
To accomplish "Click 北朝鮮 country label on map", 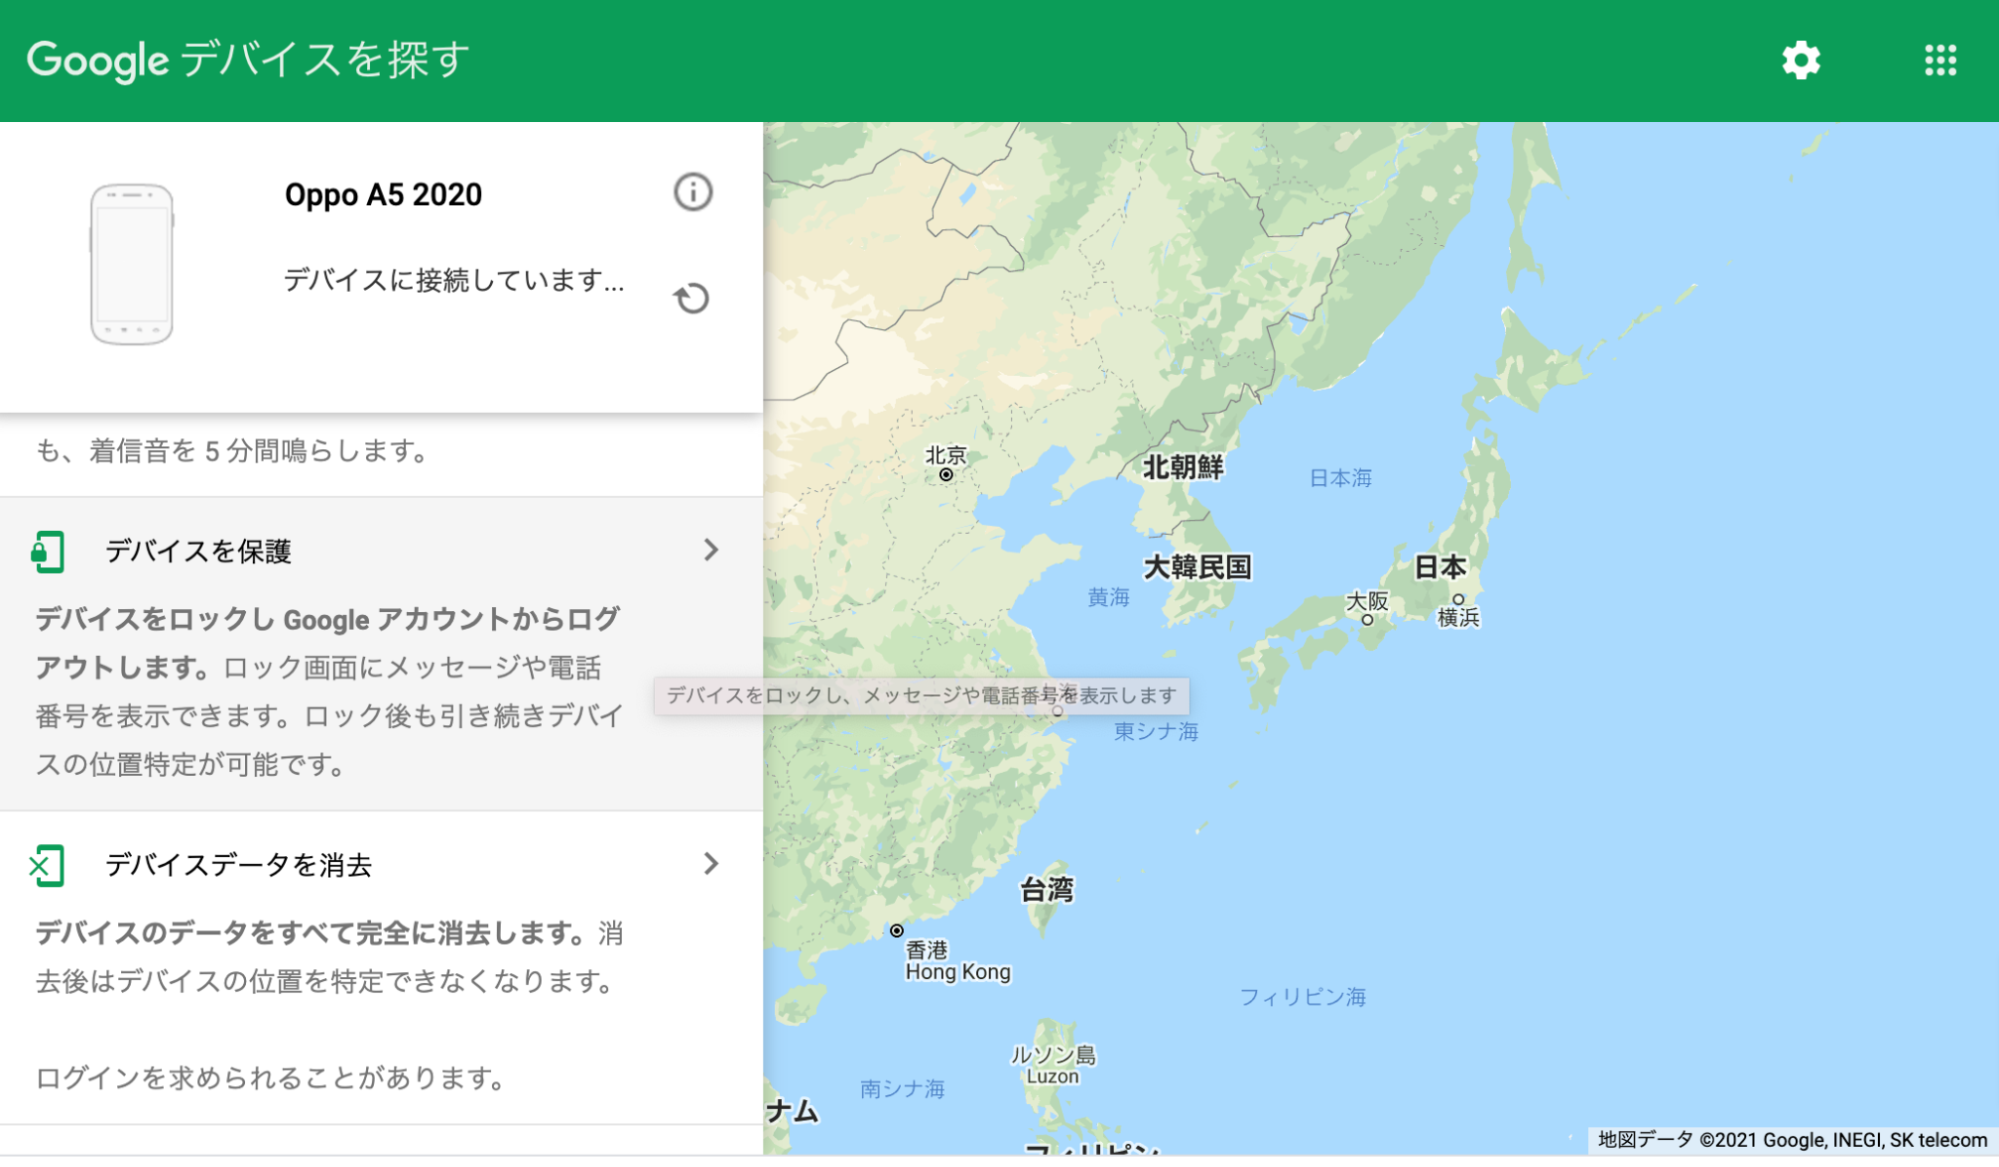I will pos(1183,467).
